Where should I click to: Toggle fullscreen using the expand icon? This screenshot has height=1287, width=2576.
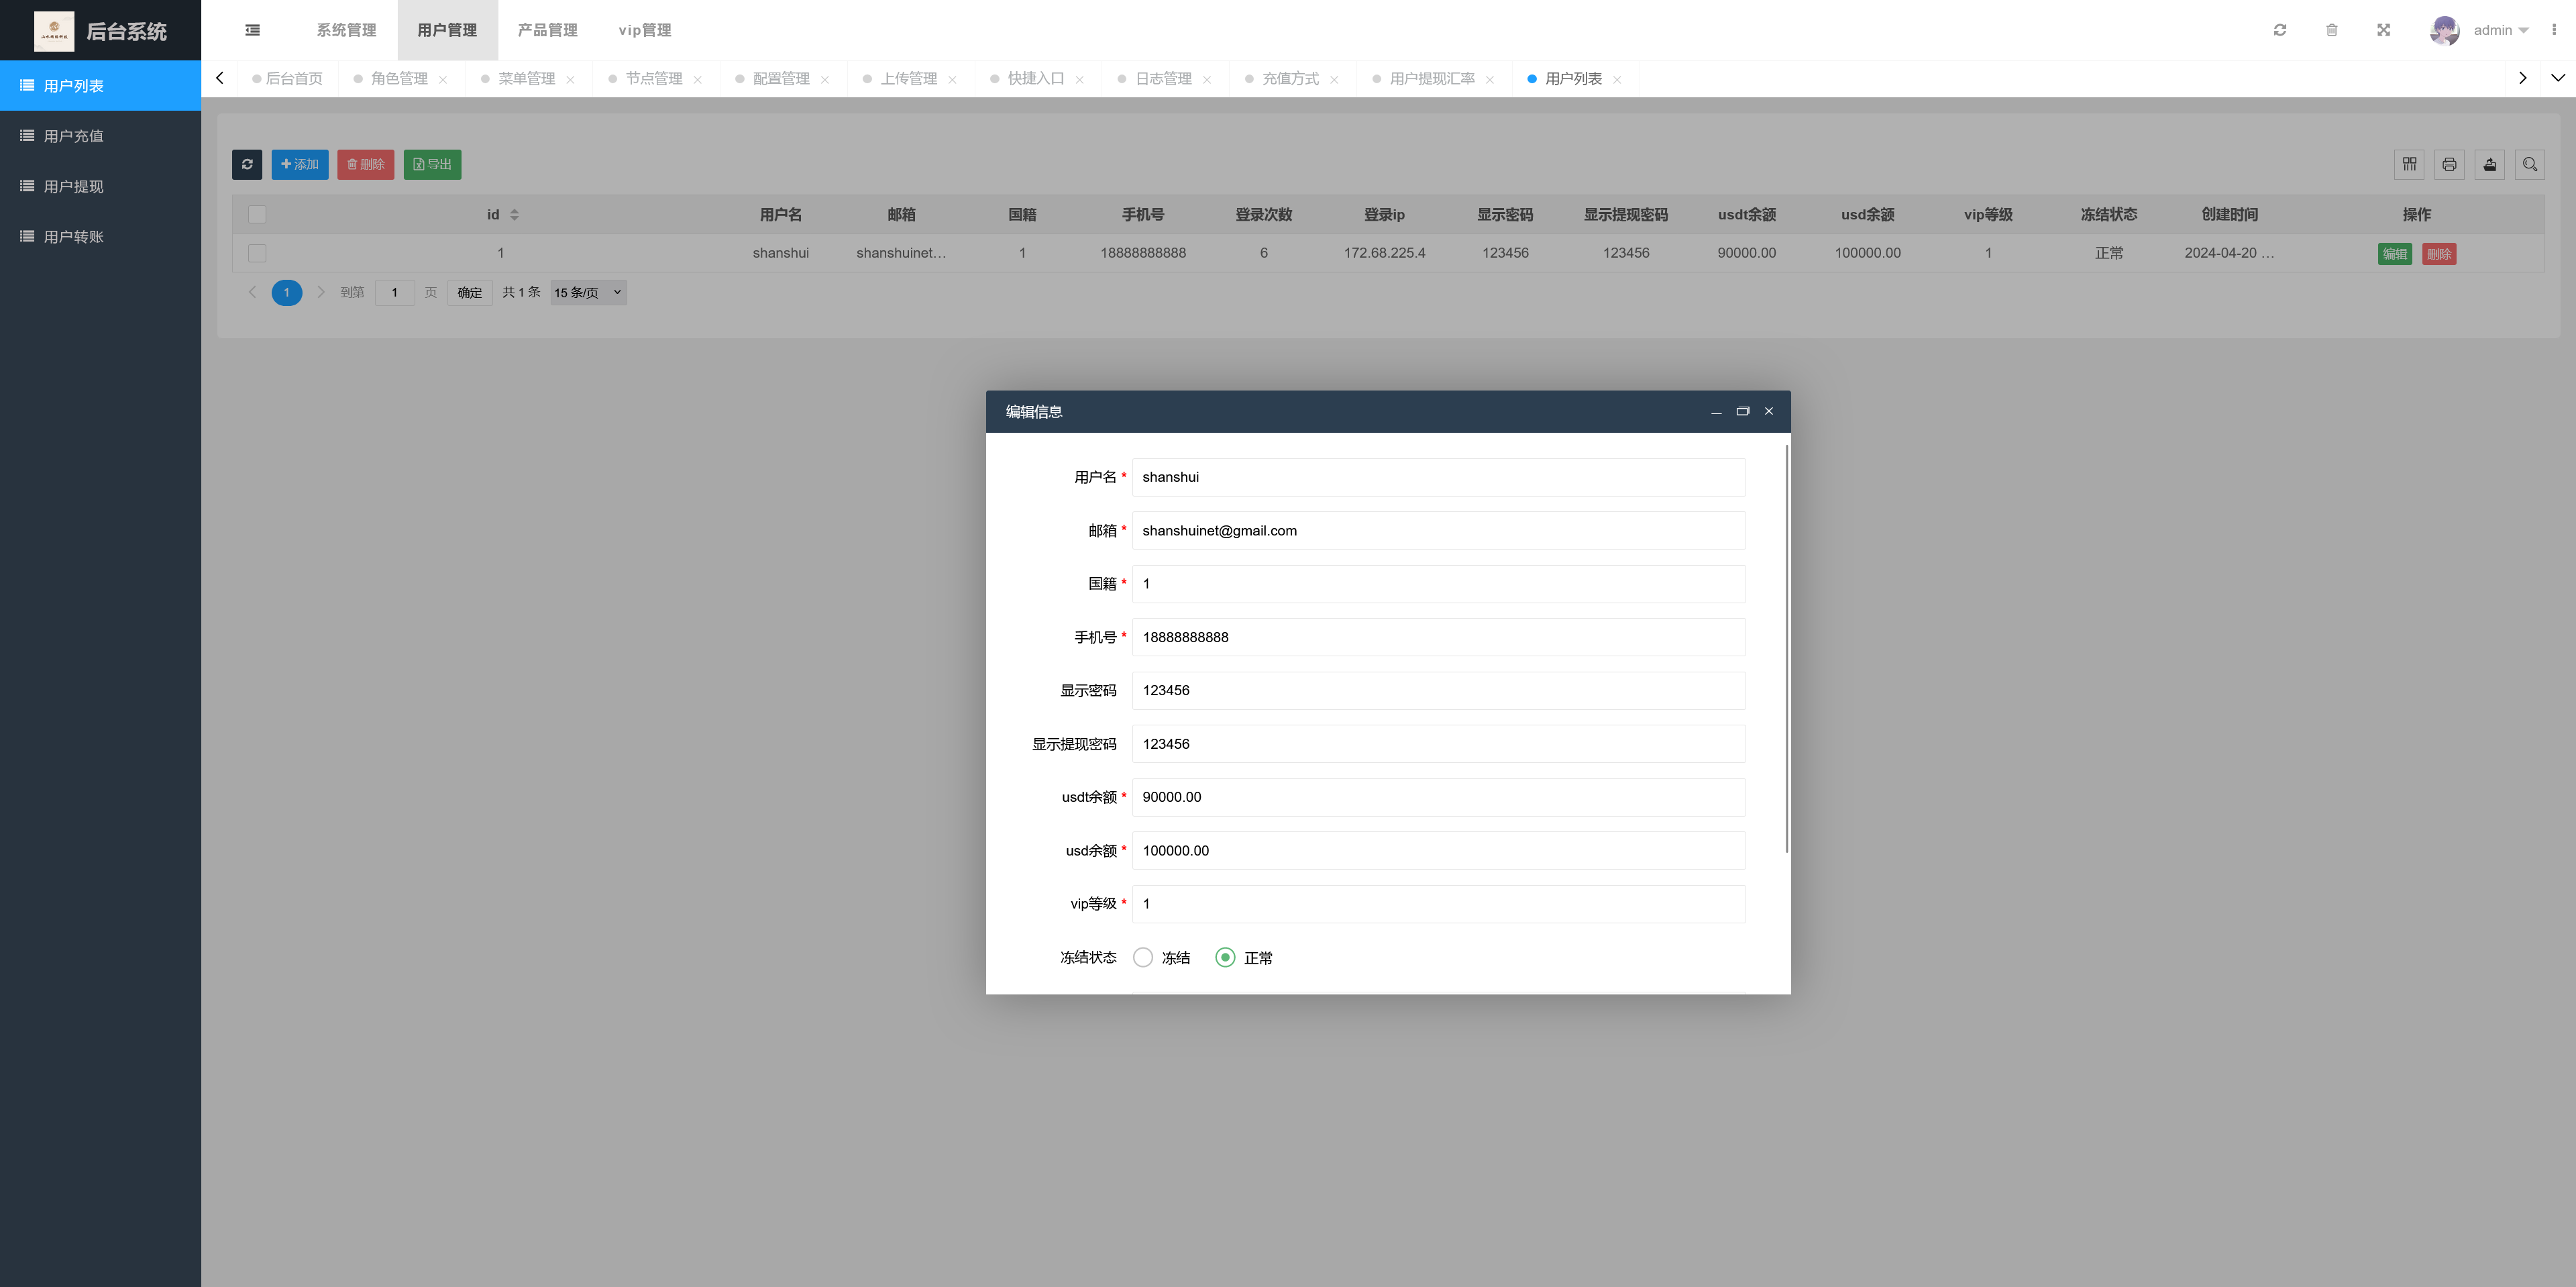(x=2384, y=30)
